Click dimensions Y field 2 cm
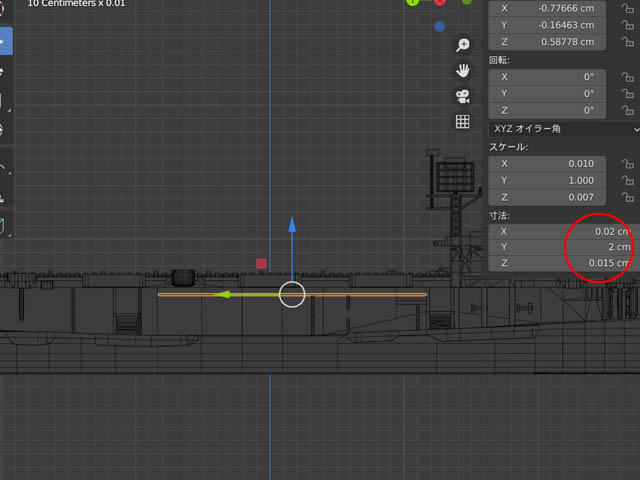Screen dimensions: 640x480 [x=564, y=247]
